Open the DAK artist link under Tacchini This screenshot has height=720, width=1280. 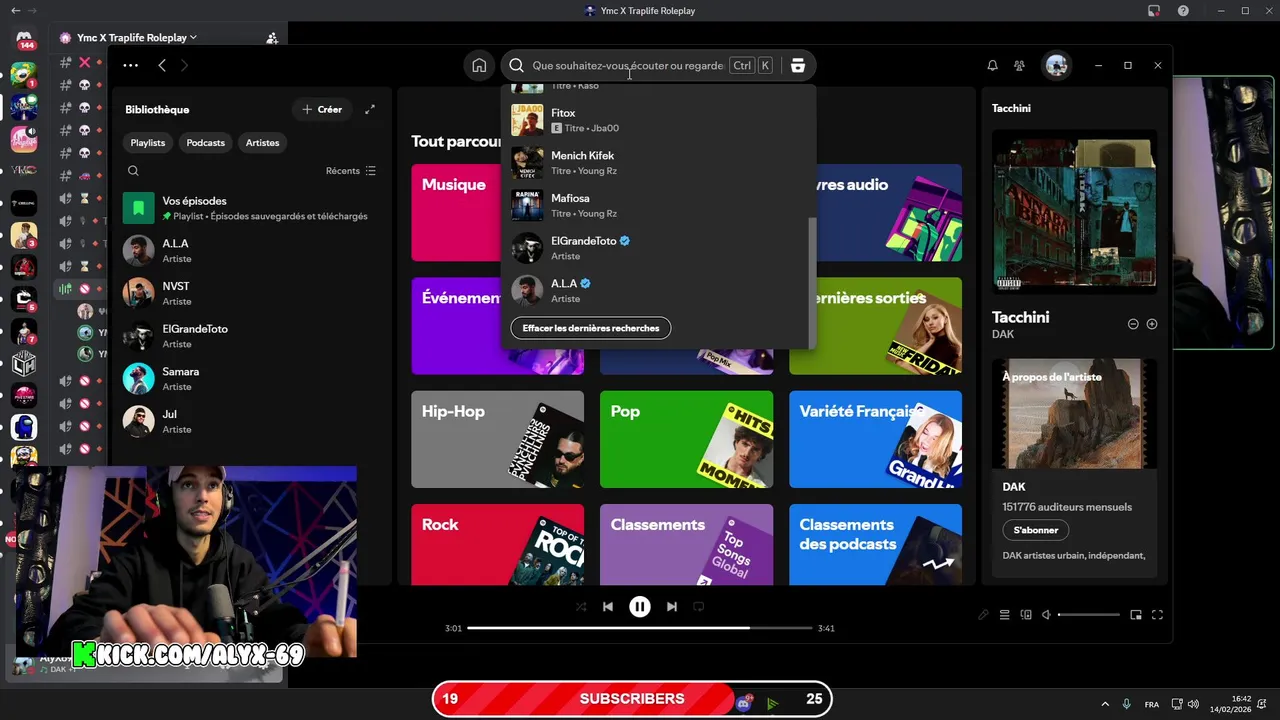[1003, 334]
